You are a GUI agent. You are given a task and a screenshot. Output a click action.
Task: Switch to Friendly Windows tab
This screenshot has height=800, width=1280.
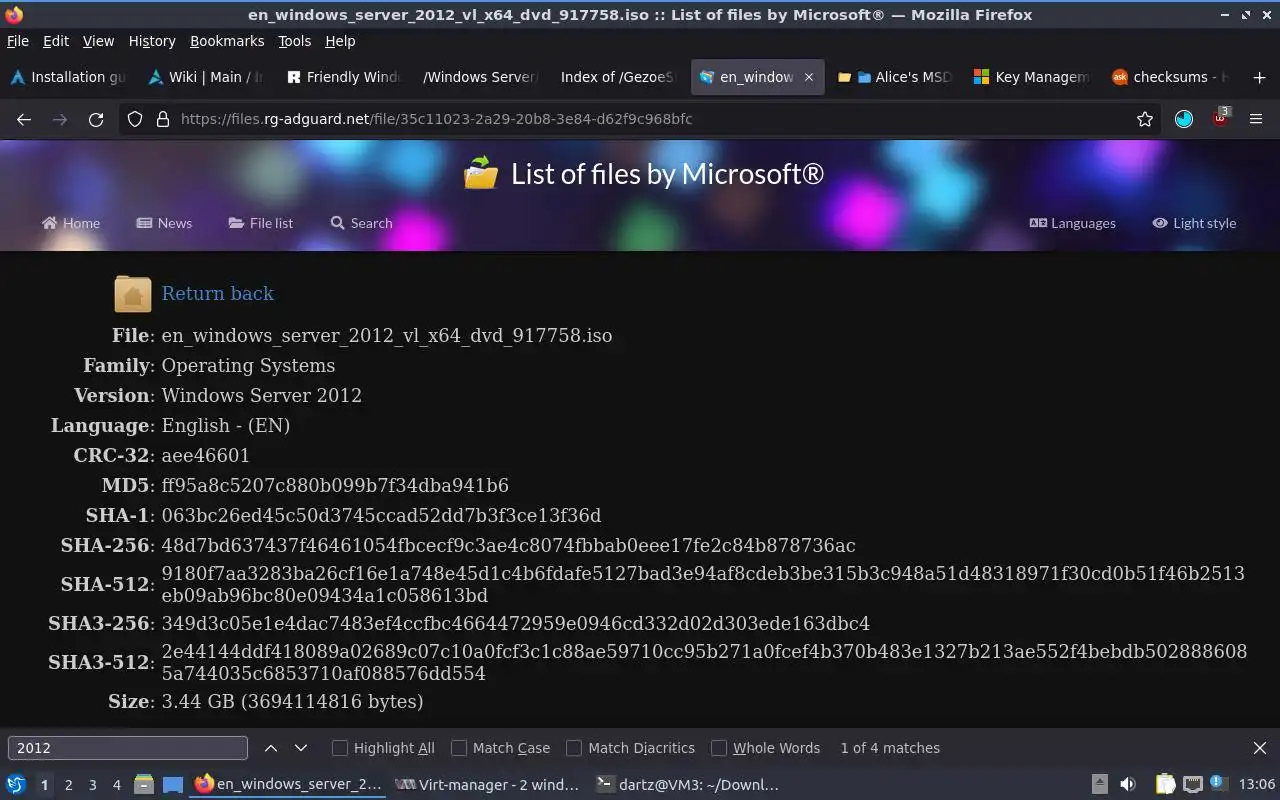click(343, 77)
